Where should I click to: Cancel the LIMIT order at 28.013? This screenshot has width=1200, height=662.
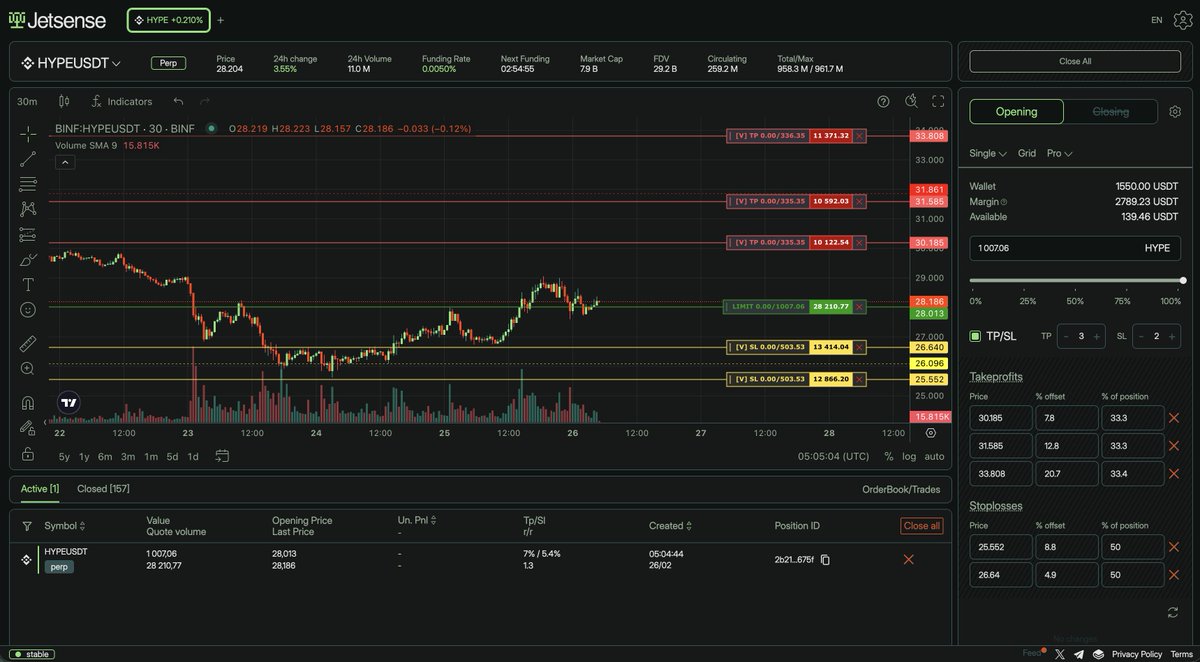pos(859,307)
